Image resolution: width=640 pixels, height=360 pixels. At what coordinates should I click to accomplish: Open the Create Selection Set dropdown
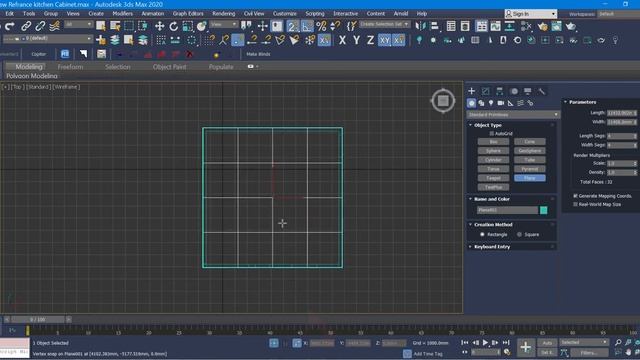coord(384,24)
